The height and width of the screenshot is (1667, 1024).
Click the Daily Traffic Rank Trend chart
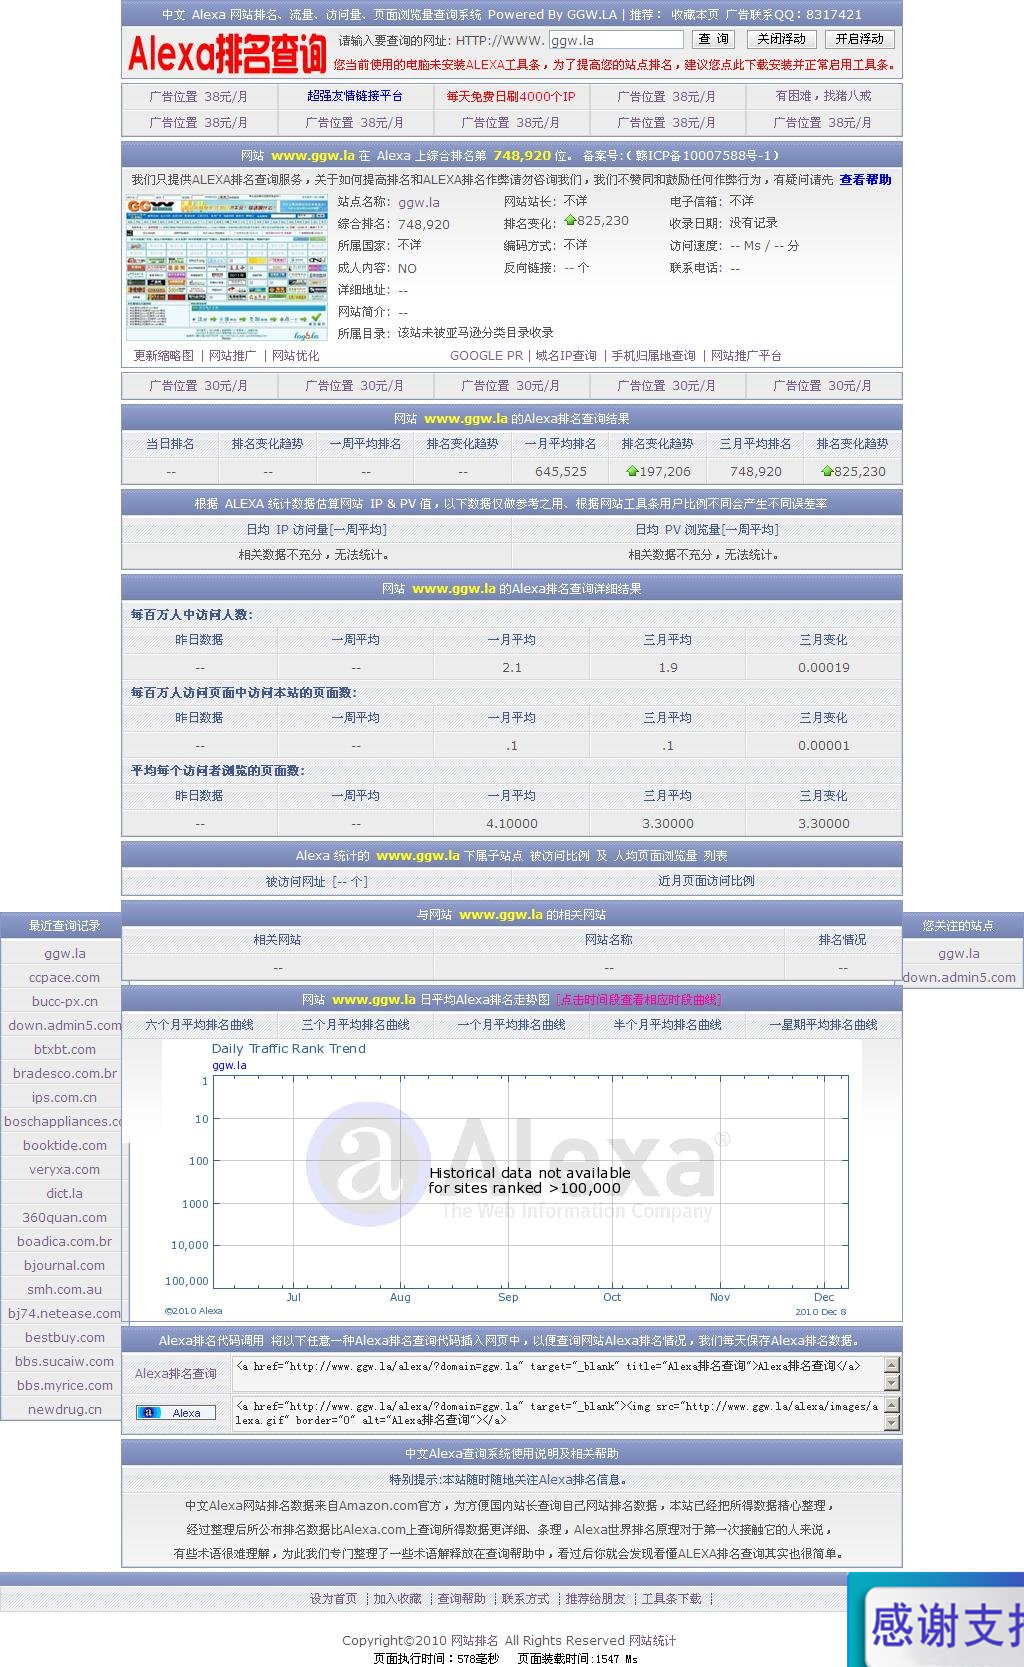pyautogui.click(x=512, y=1180)
